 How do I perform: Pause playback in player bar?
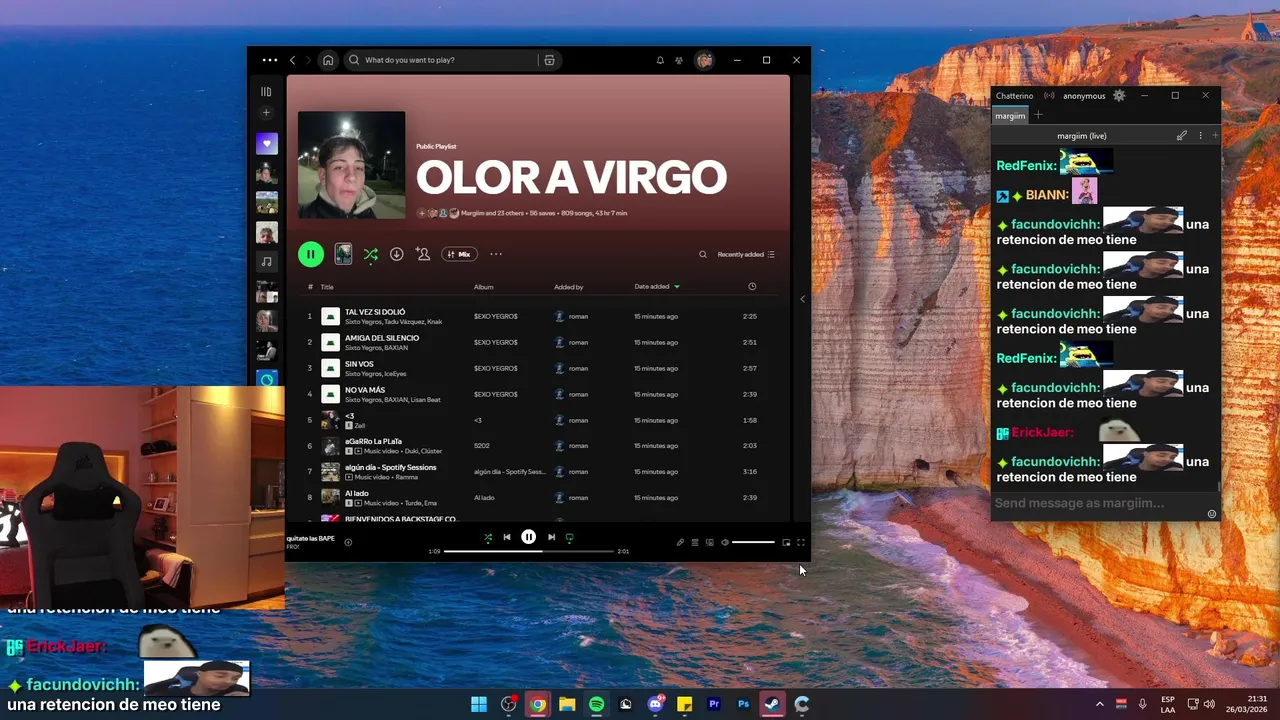529,537
